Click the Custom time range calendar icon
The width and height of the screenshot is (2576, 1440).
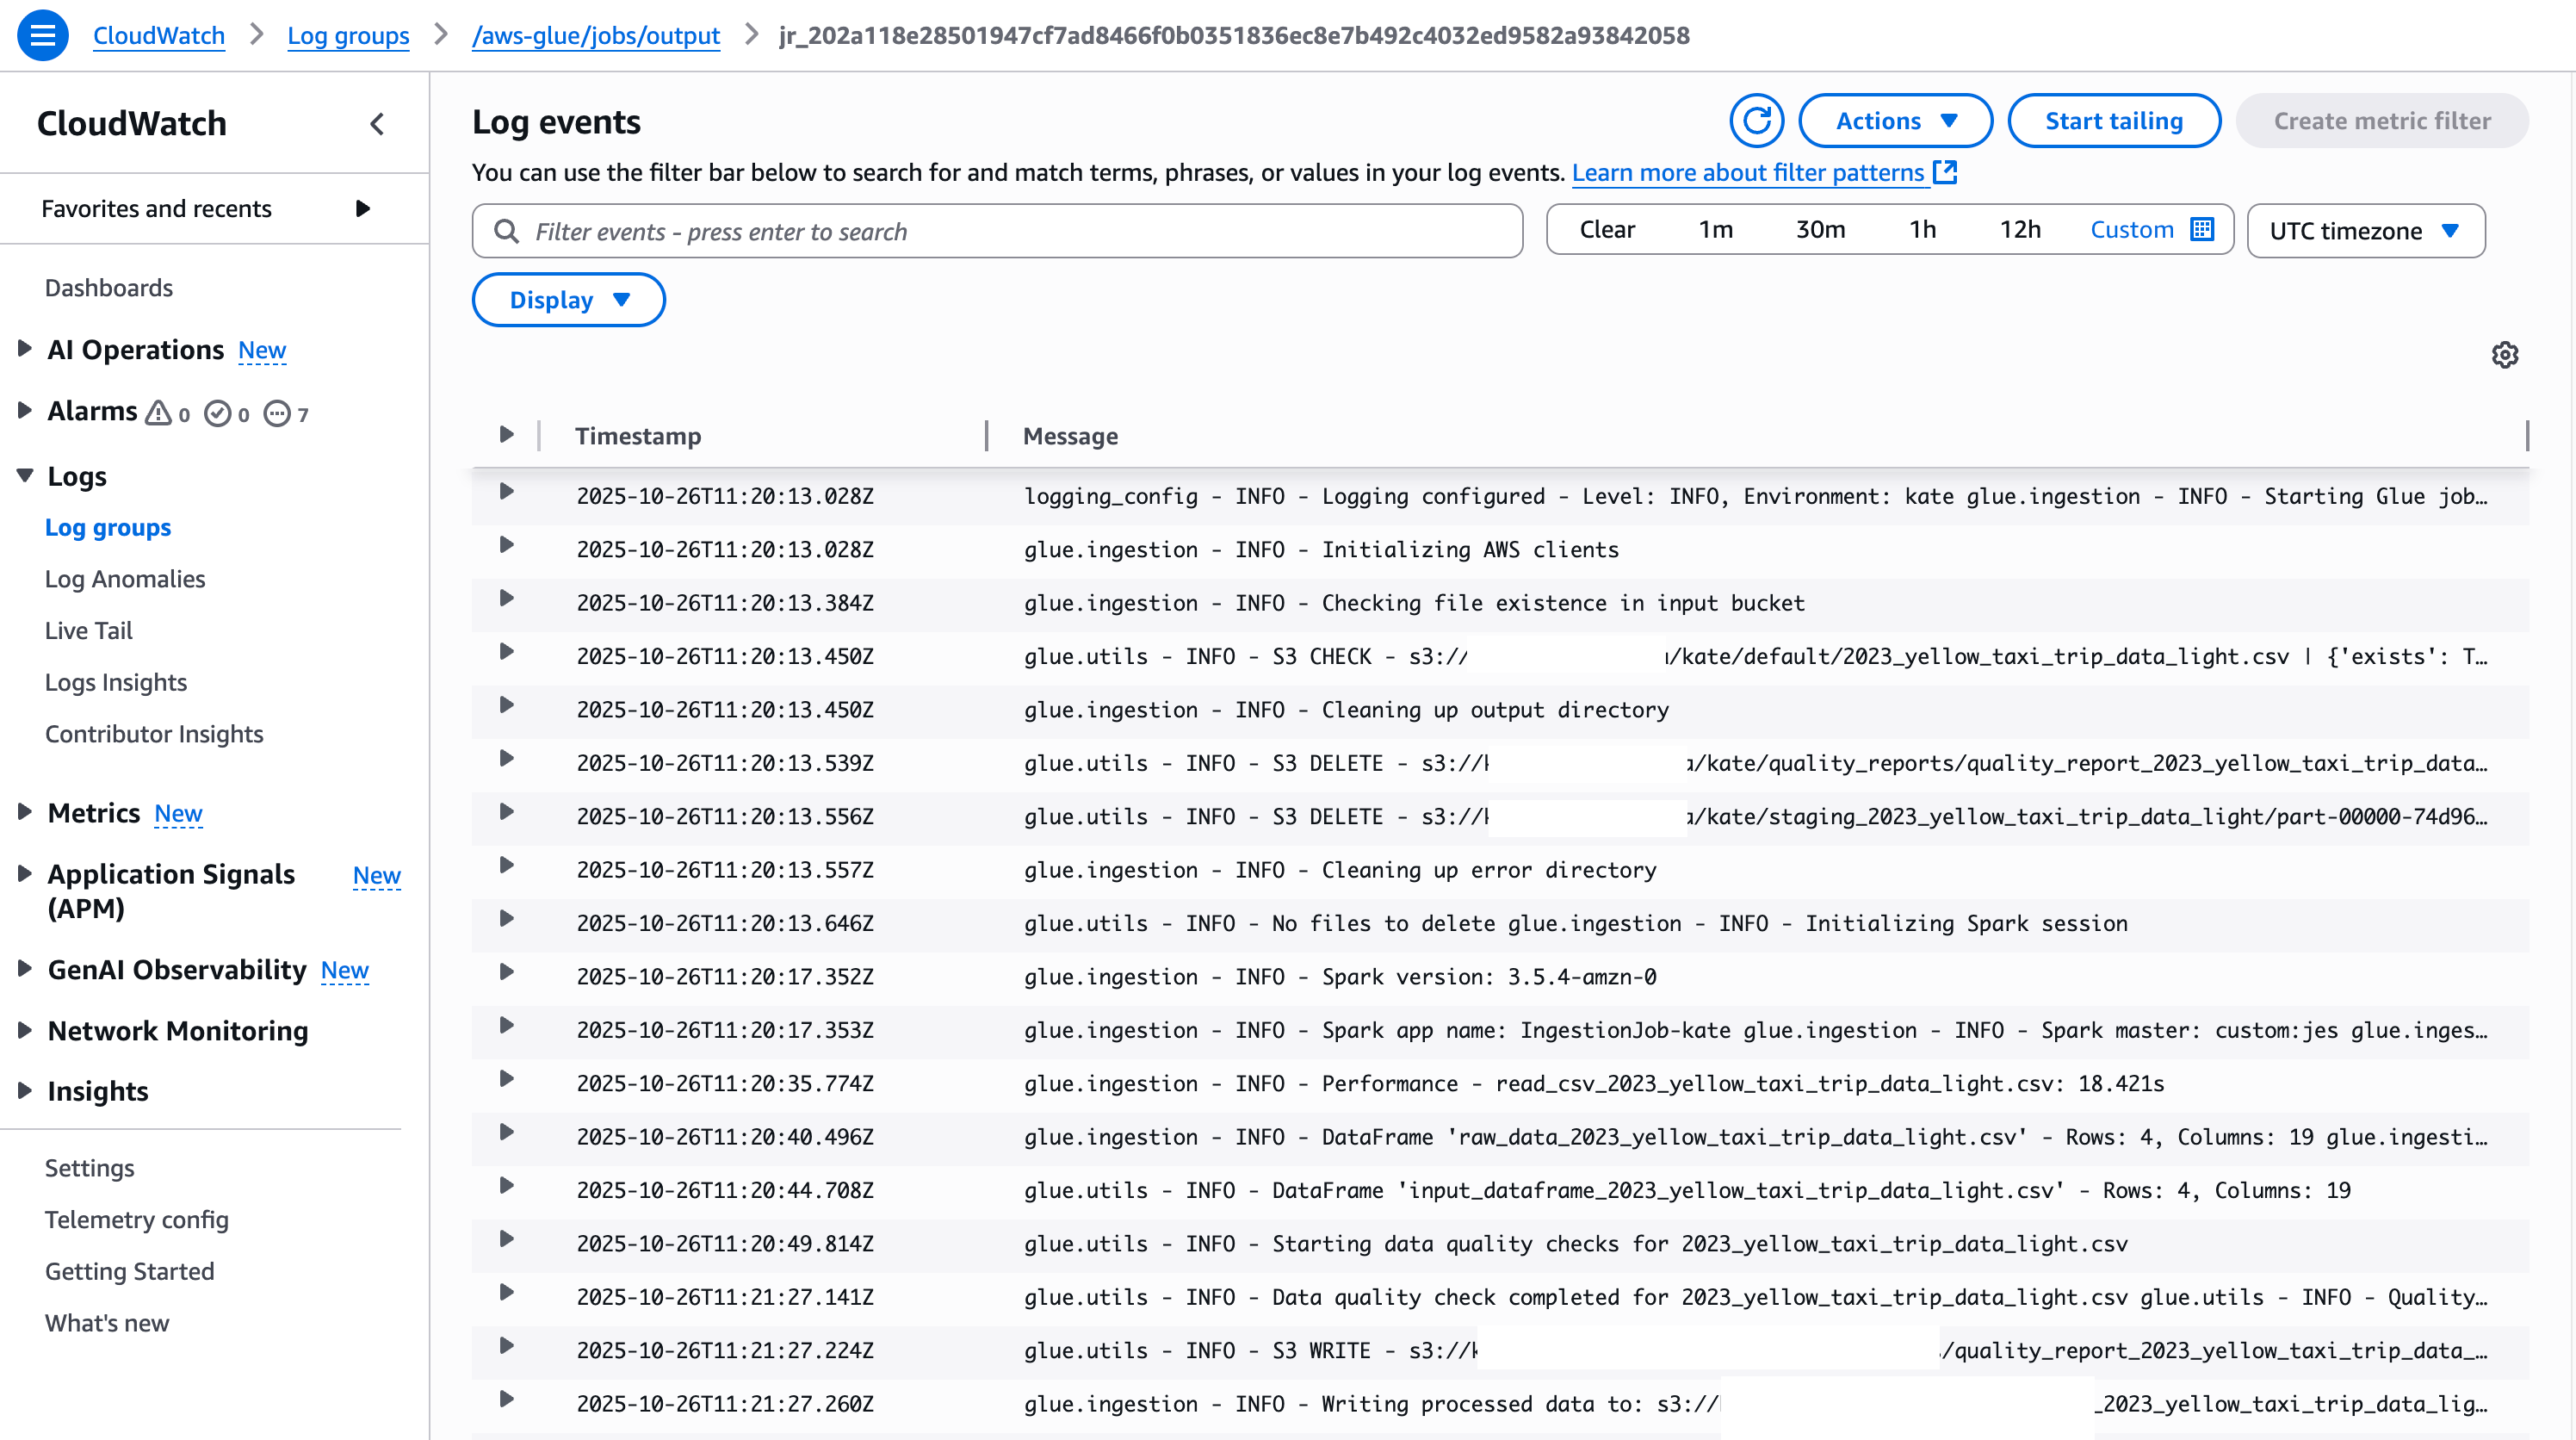click(2202, 230)
